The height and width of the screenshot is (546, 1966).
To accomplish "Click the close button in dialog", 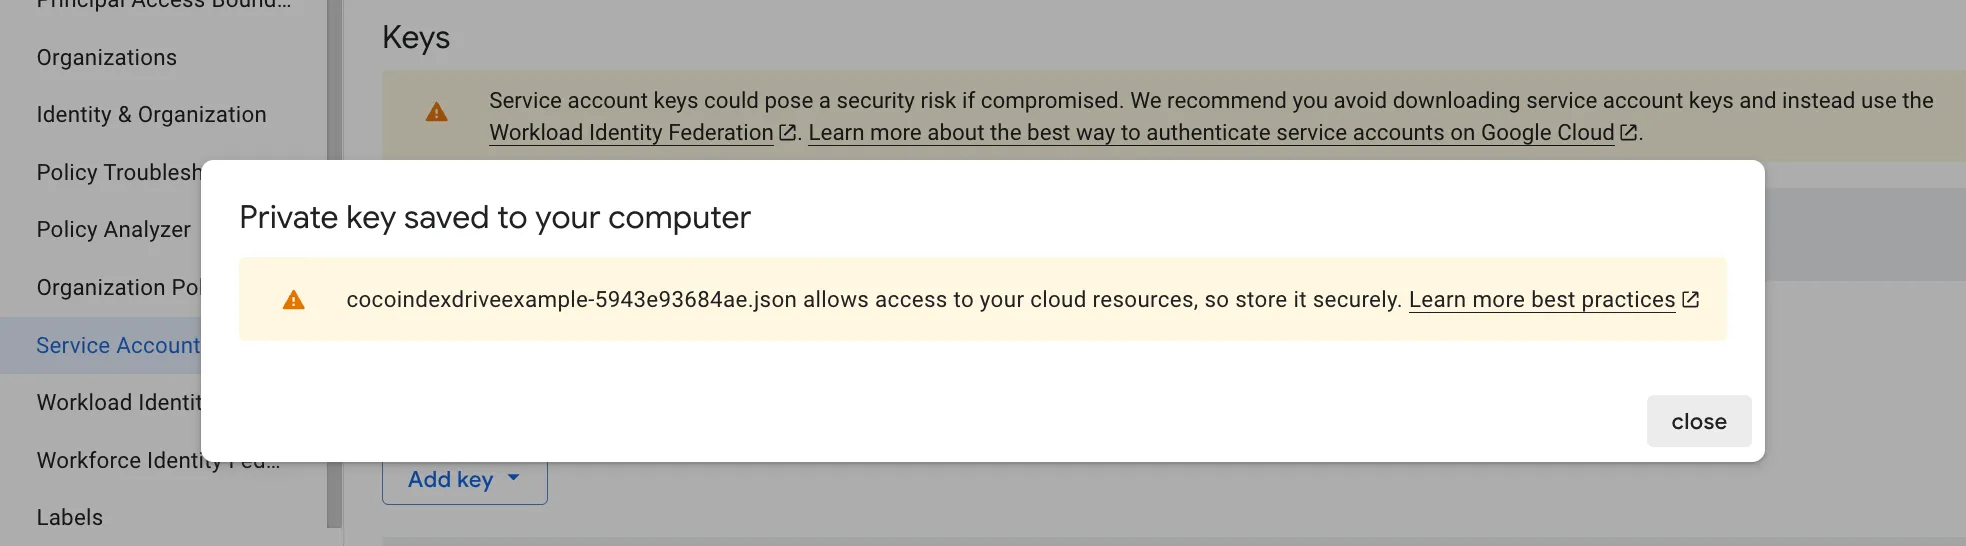I will pyautogui.click(x=1698, y=421).
